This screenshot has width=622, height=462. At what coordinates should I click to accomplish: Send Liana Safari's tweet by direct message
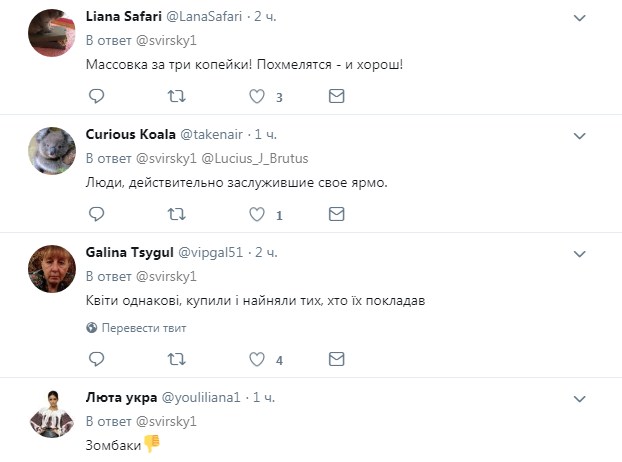(x=337, y=97)
